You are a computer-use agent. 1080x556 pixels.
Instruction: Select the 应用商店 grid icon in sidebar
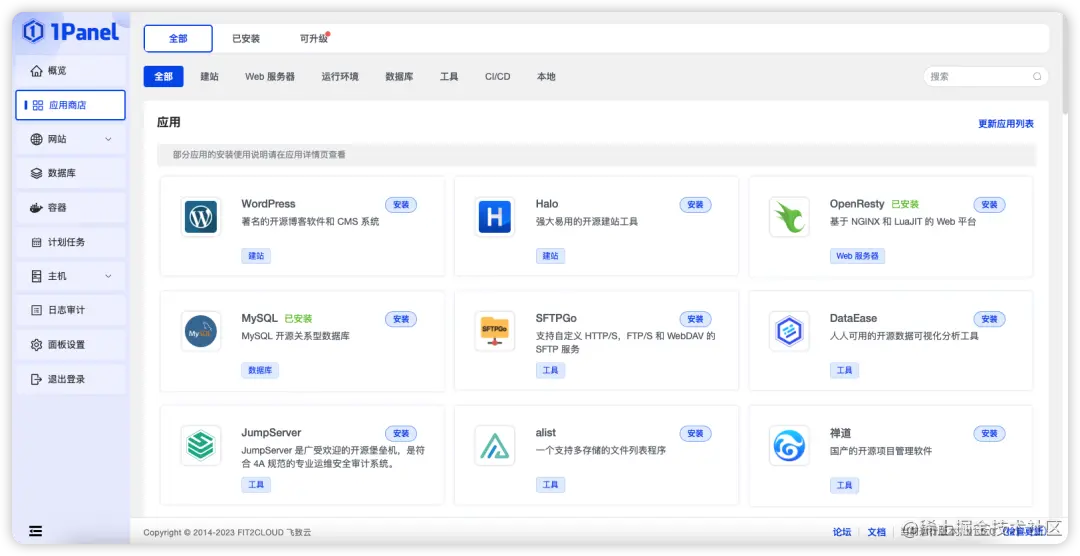38,105
